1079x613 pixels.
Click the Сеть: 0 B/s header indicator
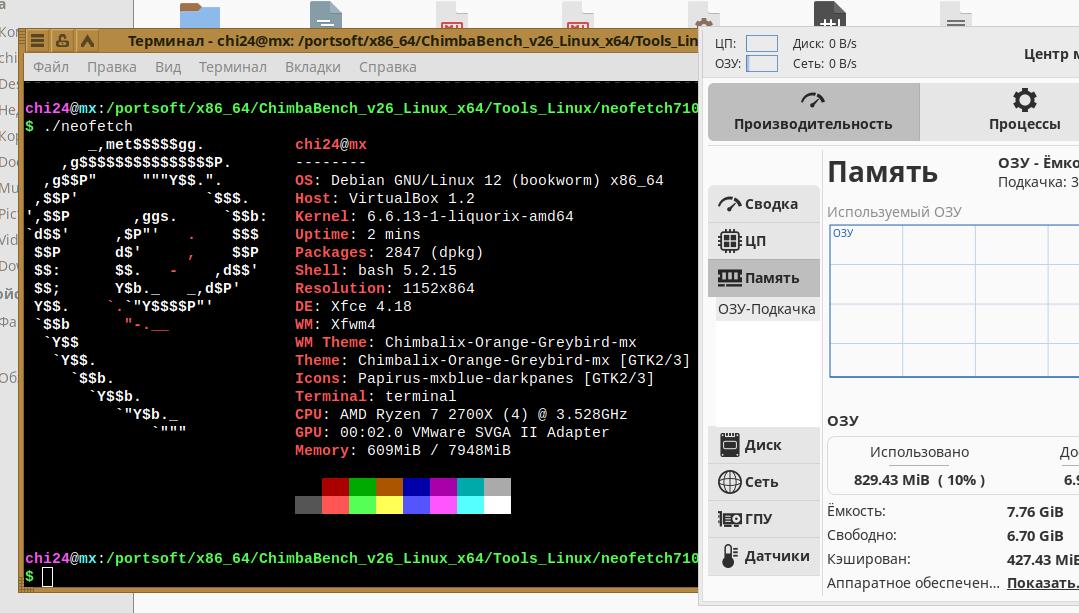click(x=824, y=63)
